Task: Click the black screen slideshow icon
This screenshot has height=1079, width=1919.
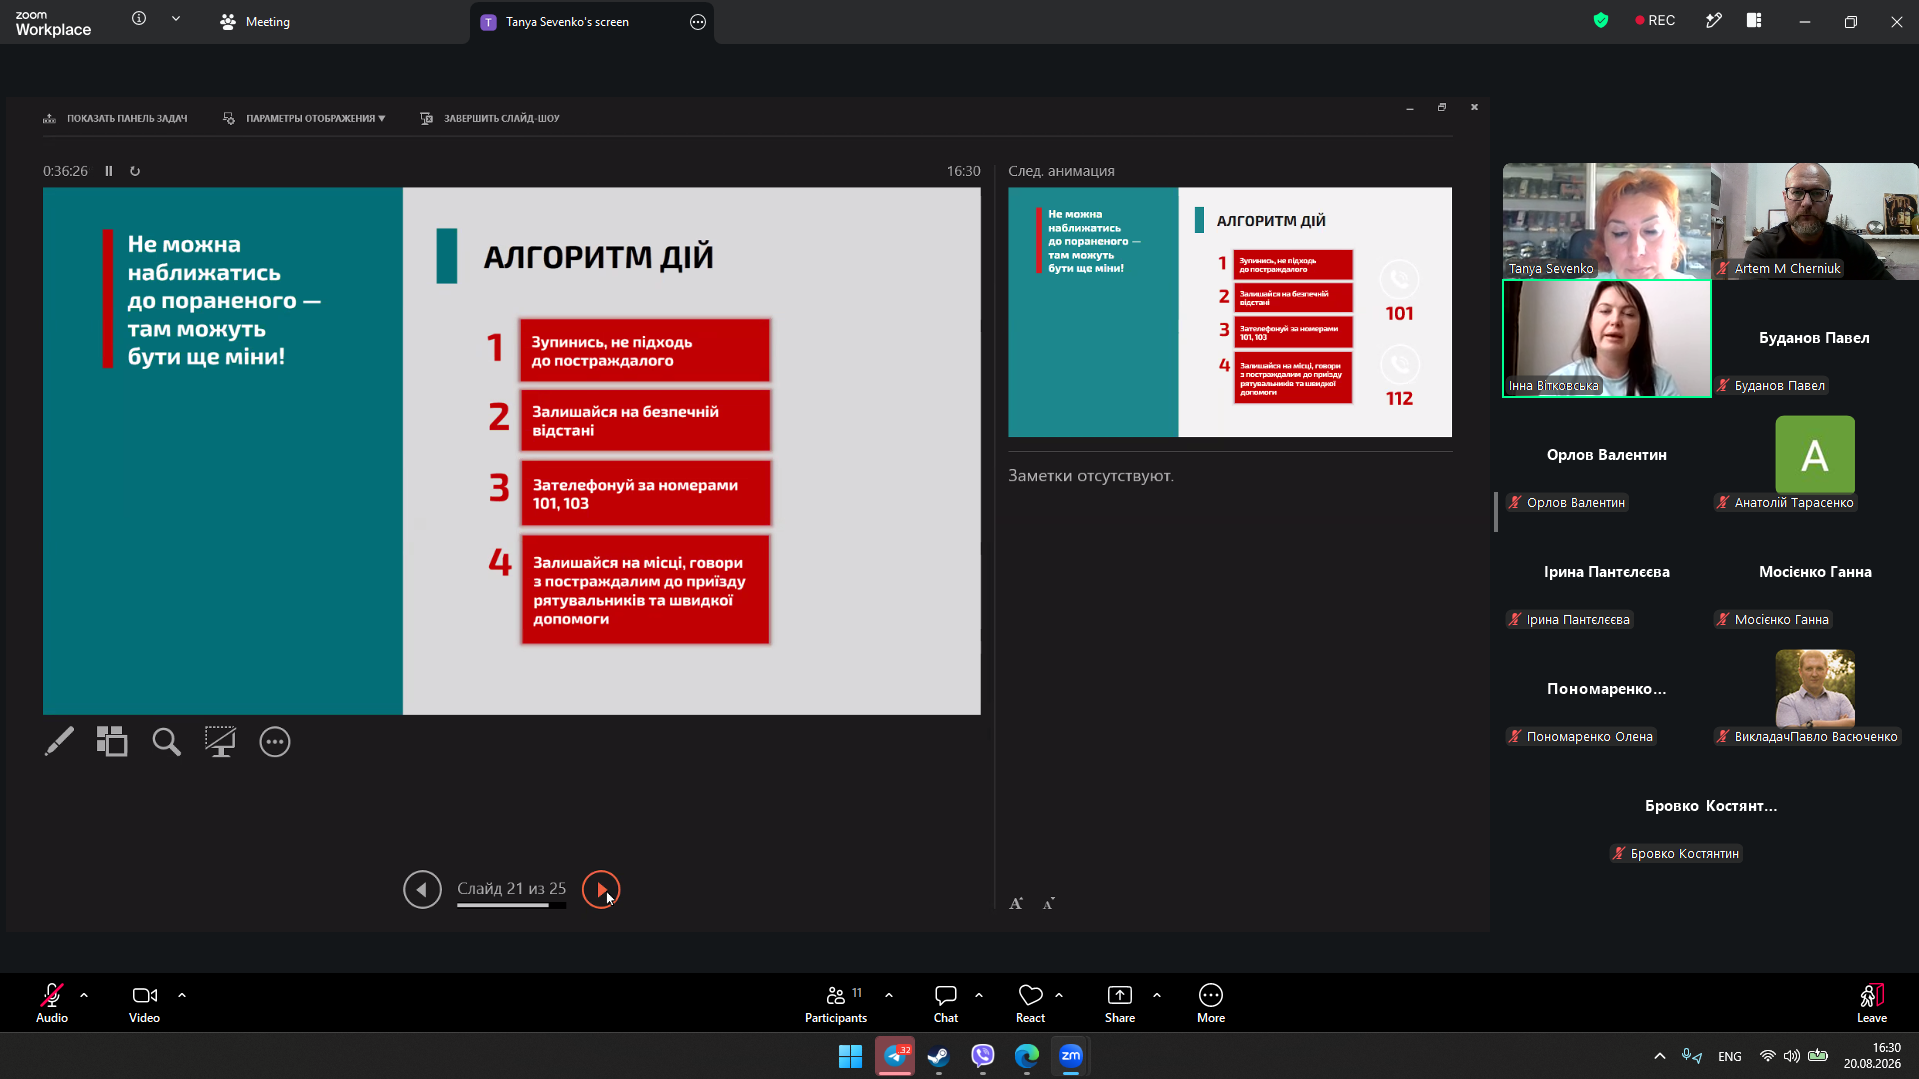Action: 220,741
